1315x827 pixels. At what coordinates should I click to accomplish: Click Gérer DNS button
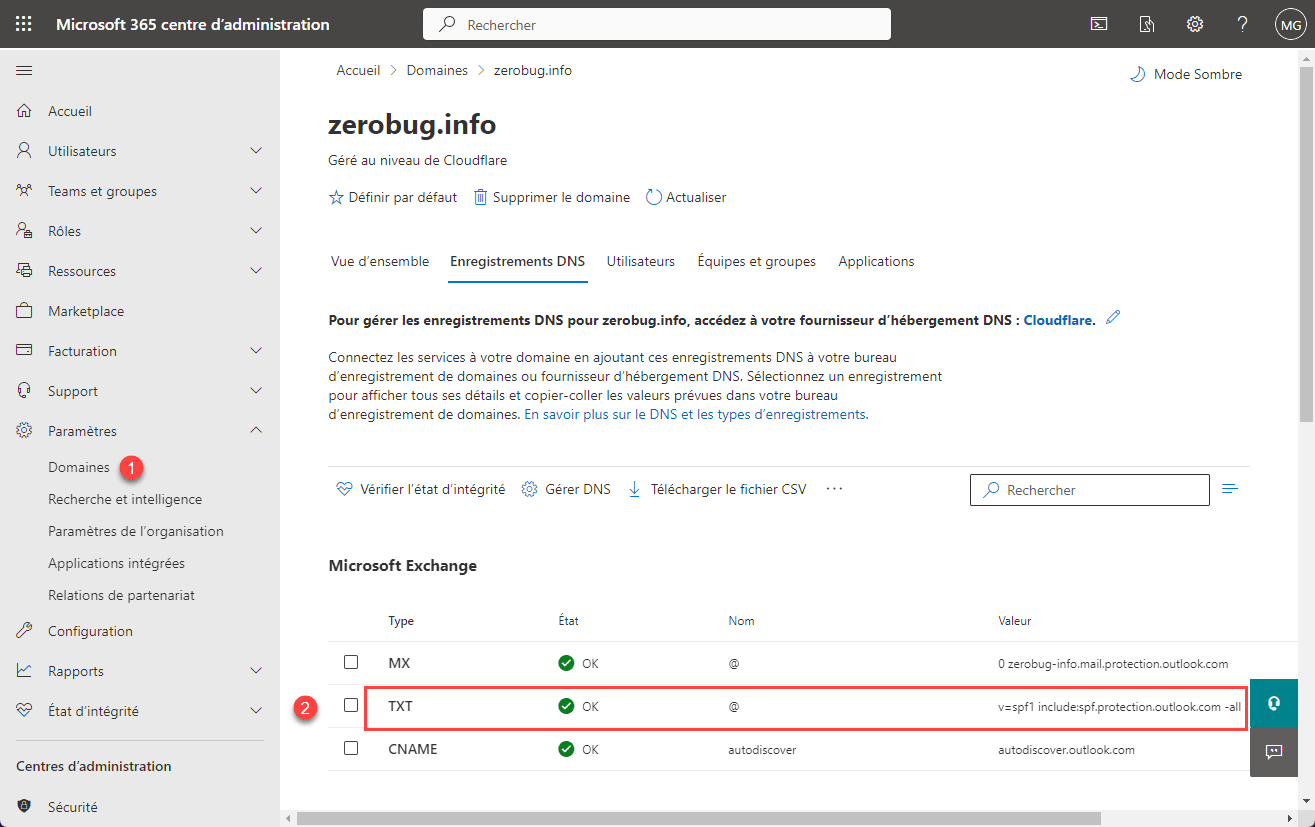[566, 489]
